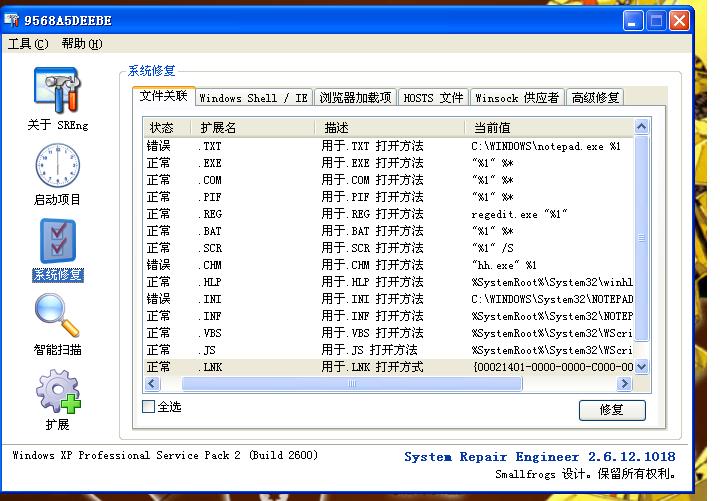This screenshot has width=720, height=501.
Task: Click the horizontal scrollbar thumb
Action: coord(352,383)
